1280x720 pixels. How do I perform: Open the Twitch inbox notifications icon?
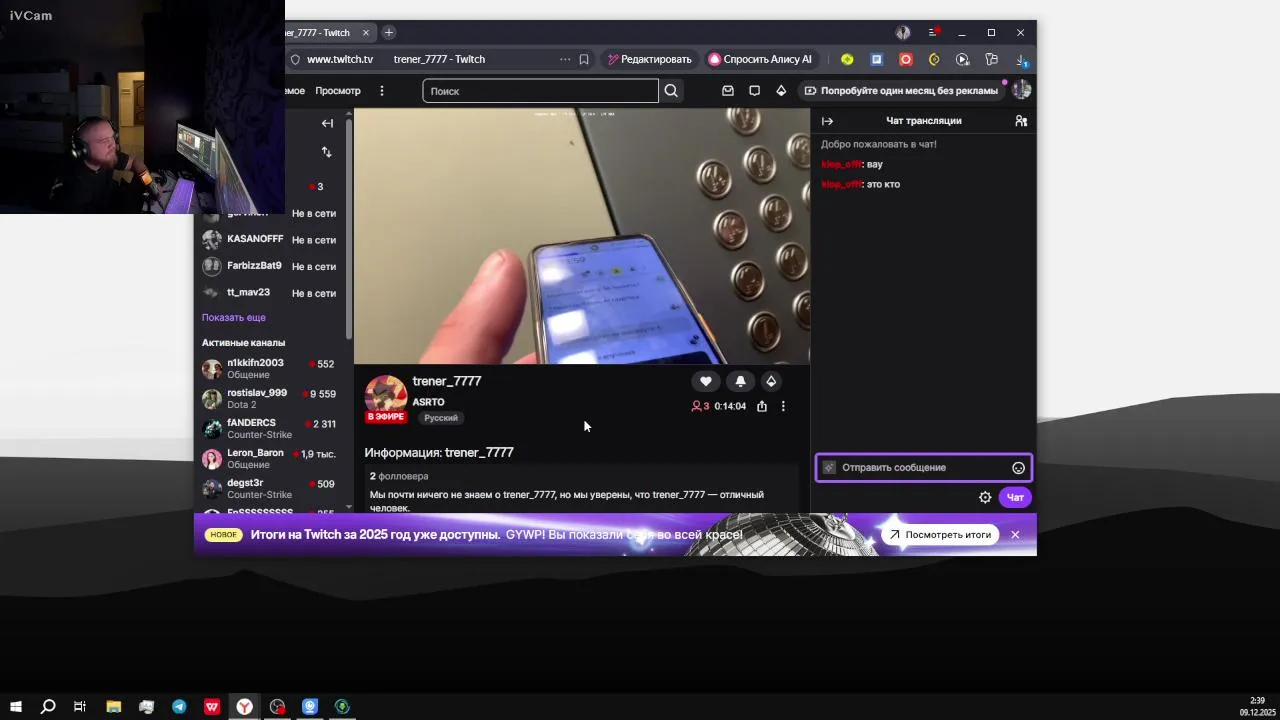coord(728,91)
